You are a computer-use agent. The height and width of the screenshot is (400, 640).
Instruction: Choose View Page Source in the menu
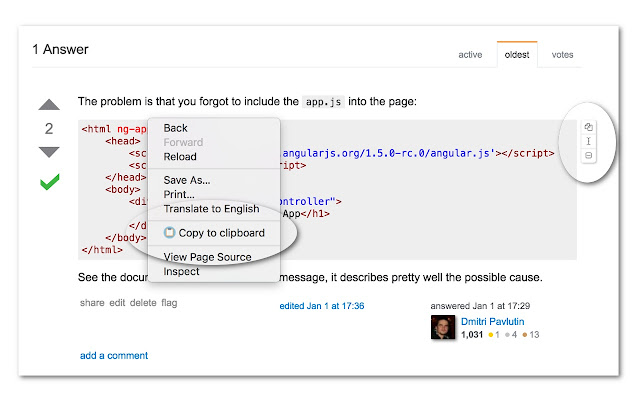coord(207,257)
